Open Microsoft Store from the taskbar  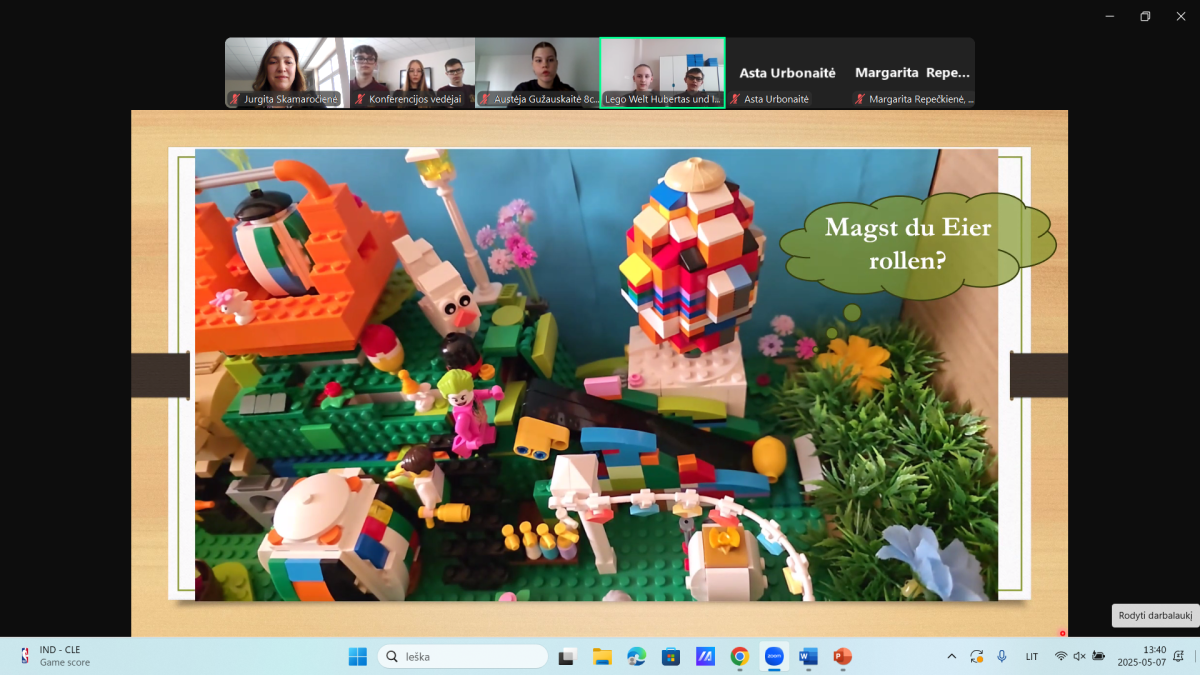[x=671, y=657]
